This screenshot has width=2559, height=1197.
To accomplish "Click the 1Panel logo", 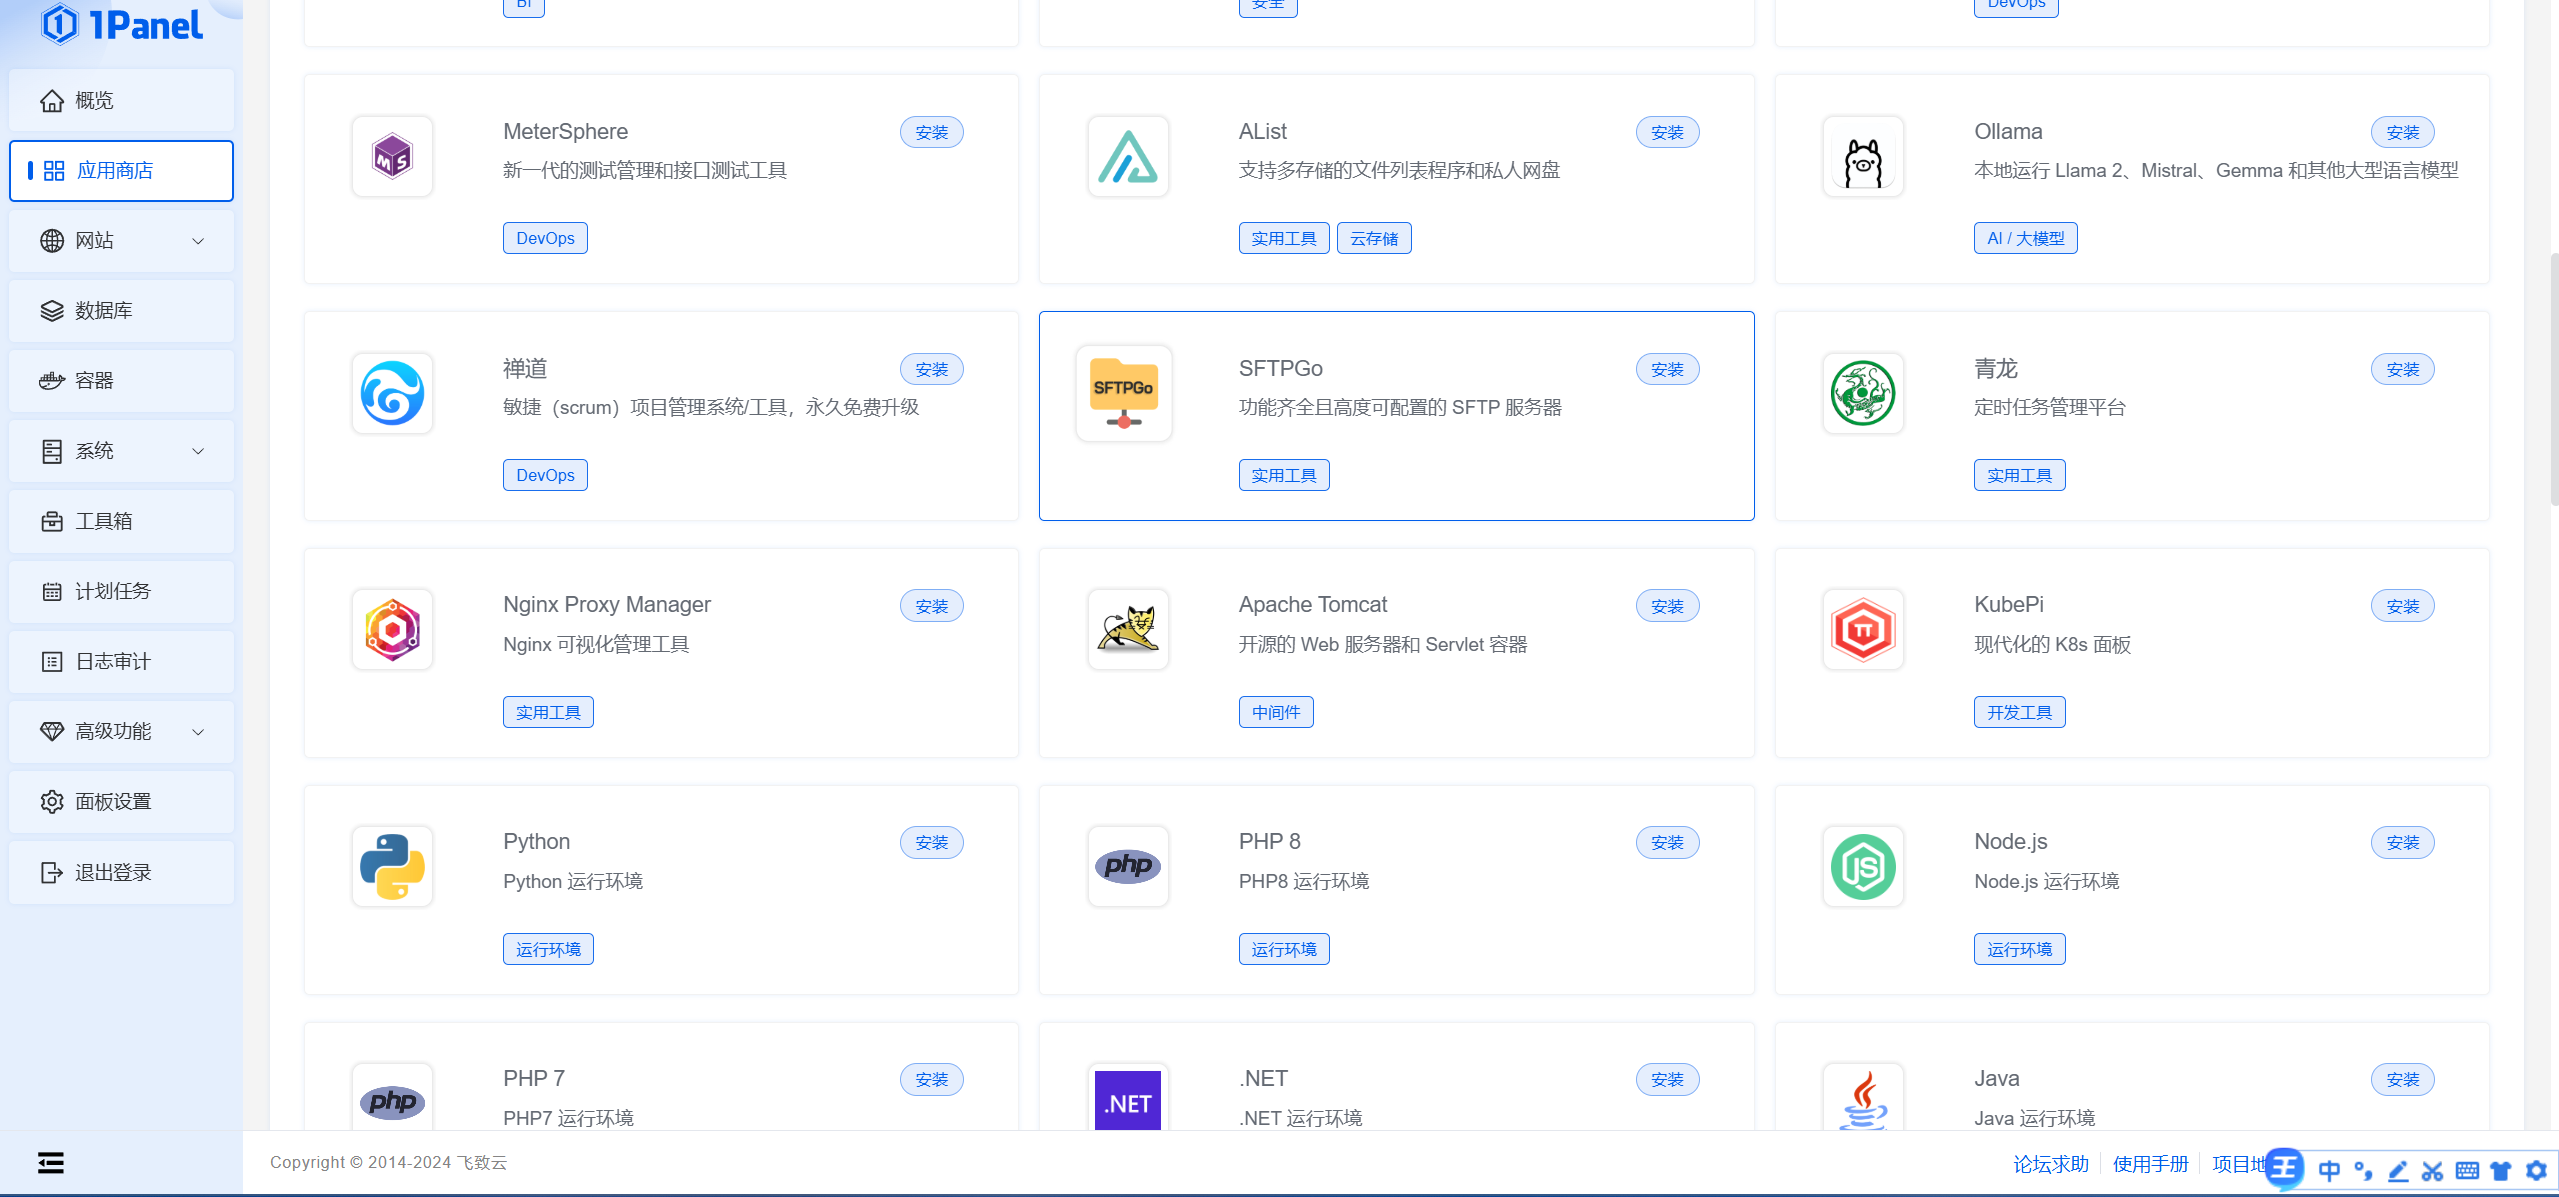I will (x=121, y=24).
